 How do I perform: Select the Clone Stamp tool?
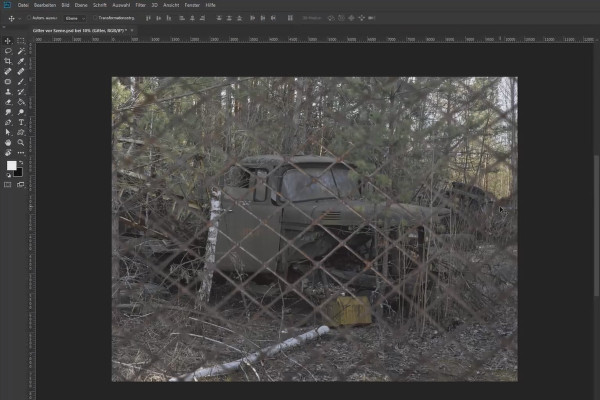point(8,92)
